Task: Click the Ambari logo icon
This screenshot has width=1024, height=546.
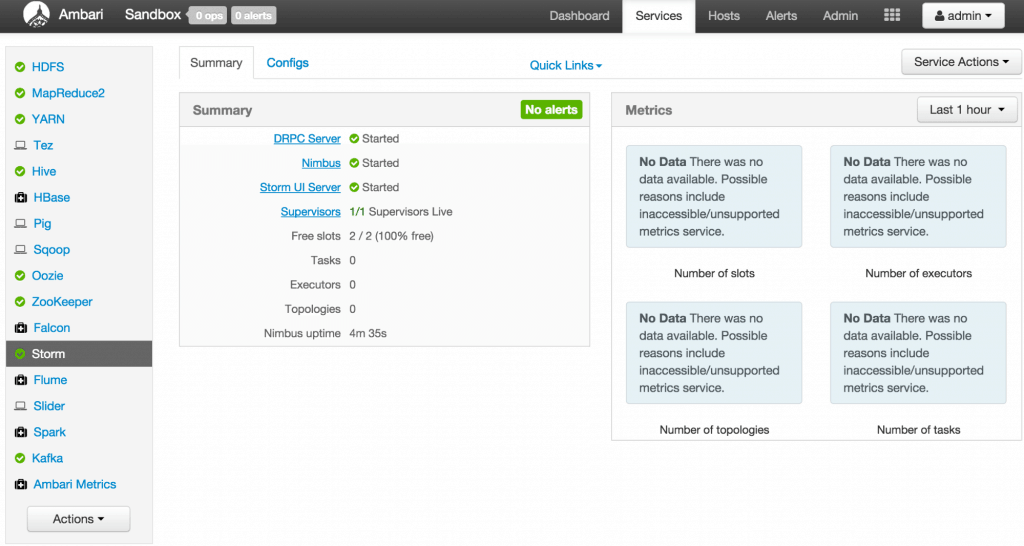Action: click(37, 15)
